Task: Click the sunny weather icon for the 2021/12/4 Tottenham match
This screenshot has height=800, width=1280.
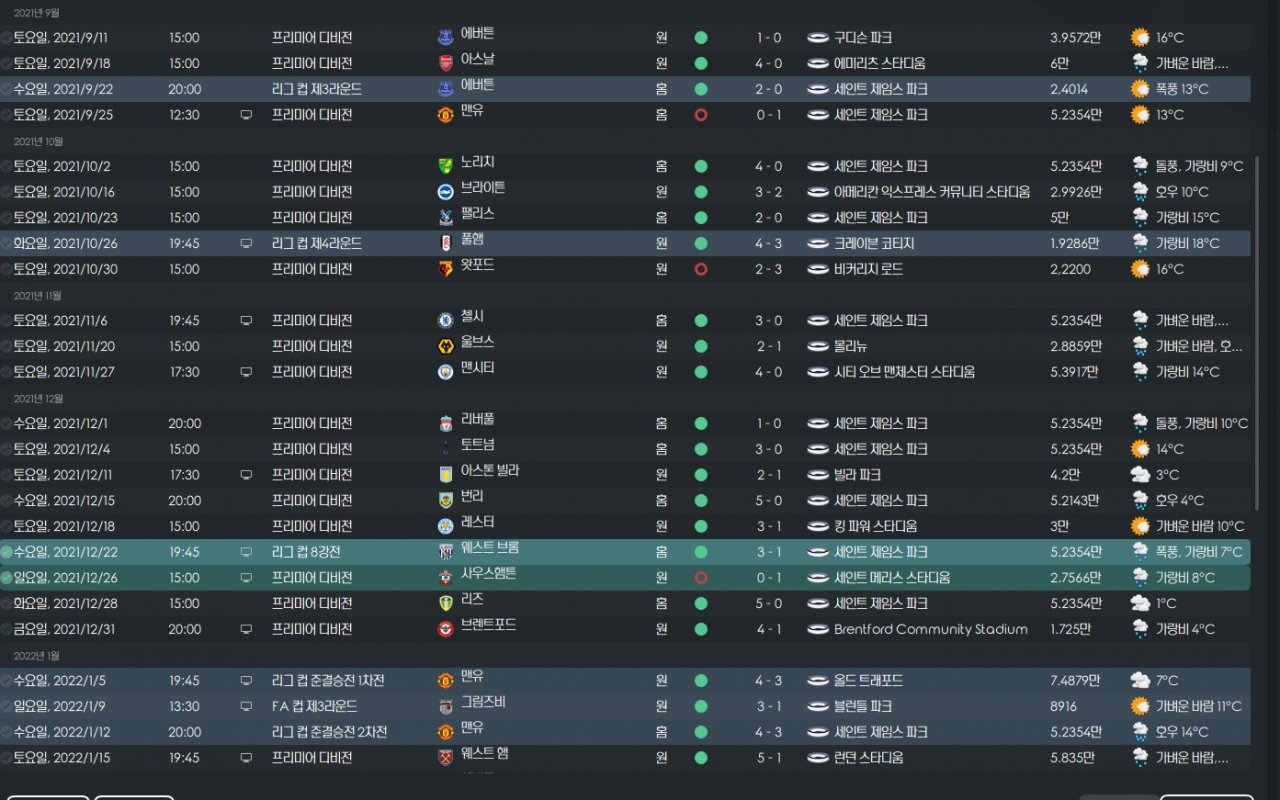Action: [1140, 449]
